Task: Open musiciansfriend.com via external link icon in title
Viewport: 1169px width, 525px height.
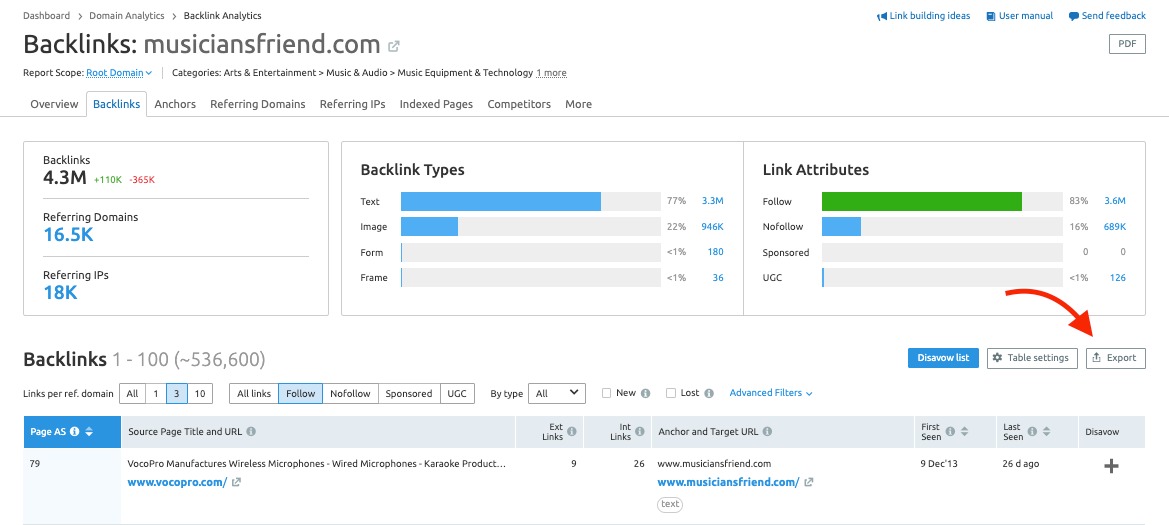Action: pyautogui.click(x=394, y=46)
